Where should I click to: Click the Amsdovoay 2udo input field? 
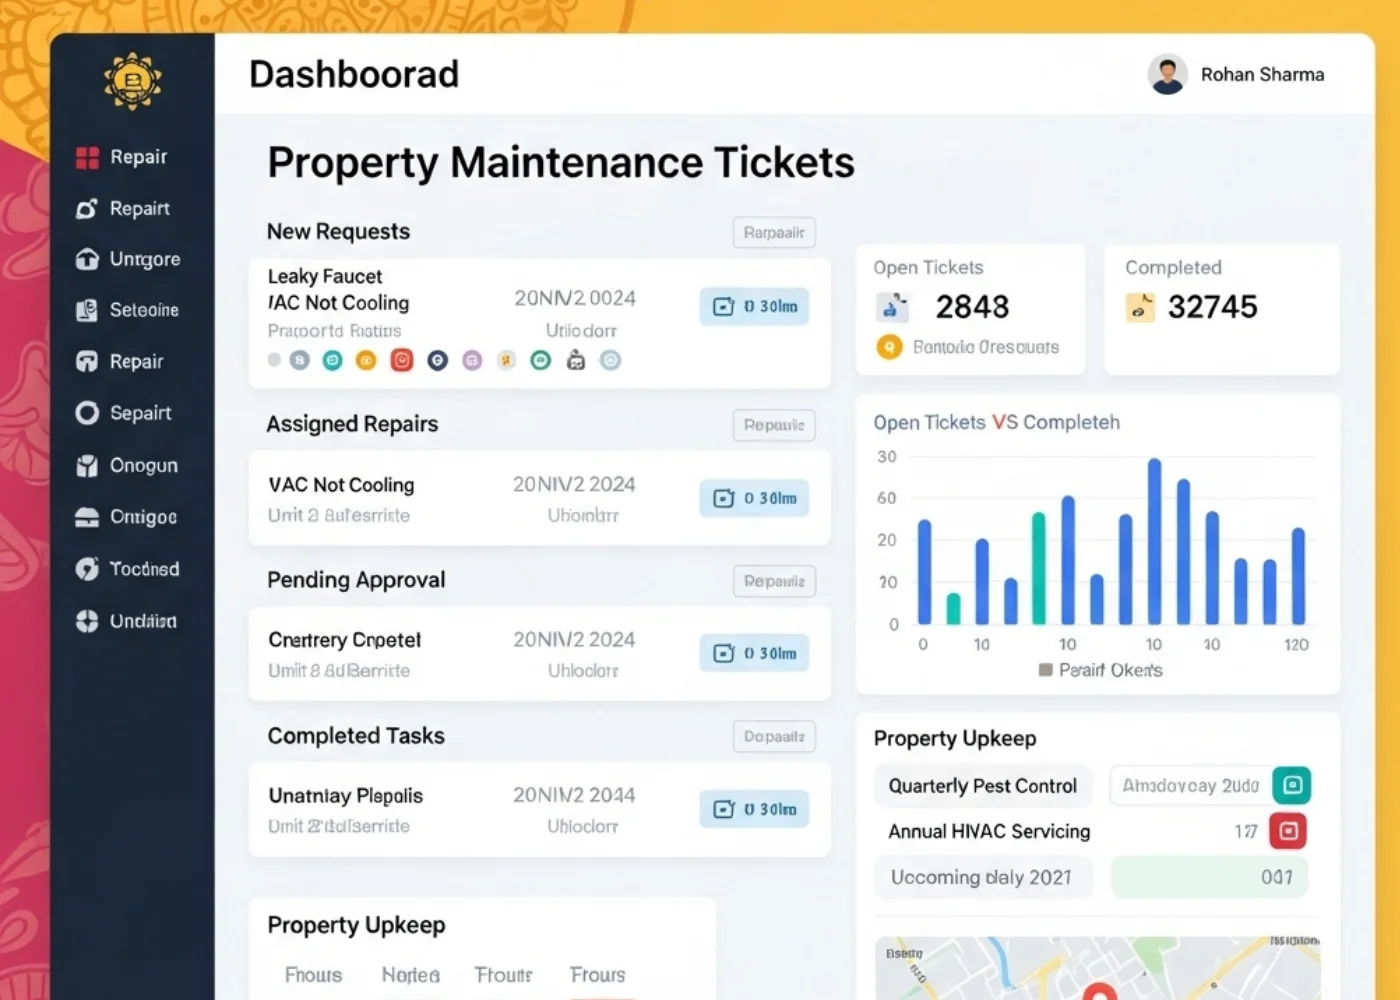pos(1190,786)
